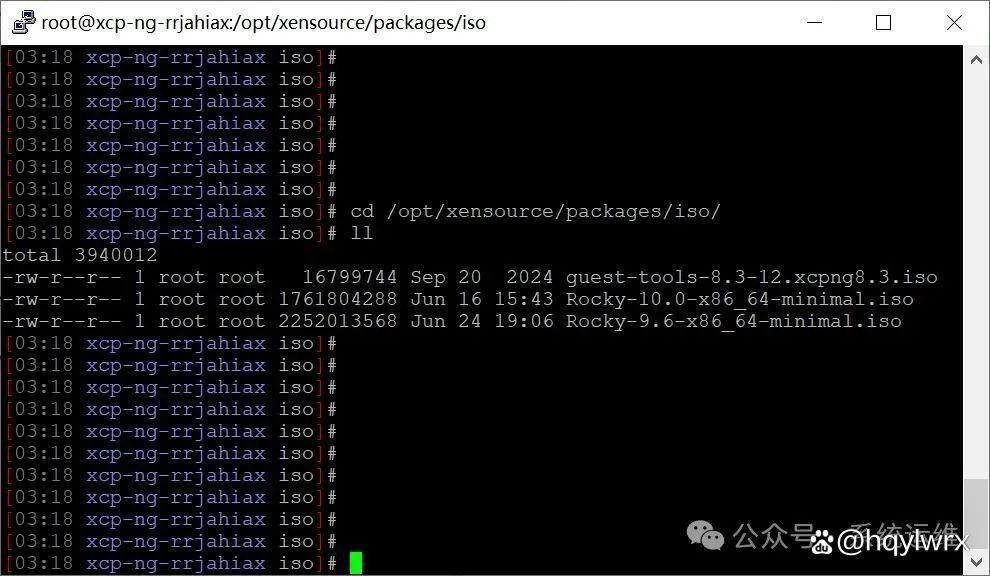Screen dimensions: 990x576
Task: Open the PuTTY system menu icon
Action: pos(24,22)
